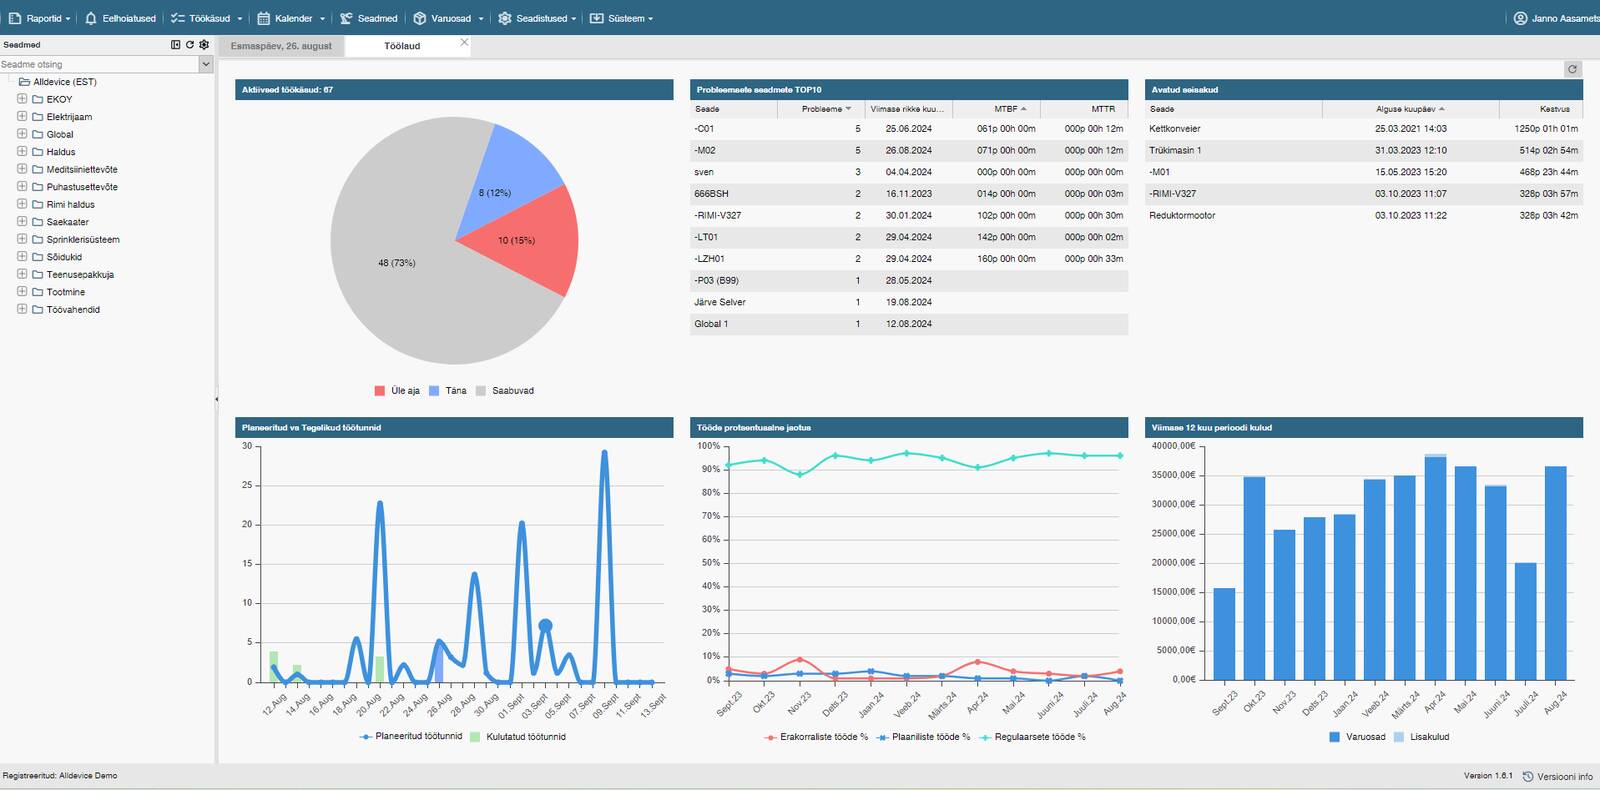Toggle the Üle aja legend series
This screenshot has width=1600, height=790.
tap(397, 391)
